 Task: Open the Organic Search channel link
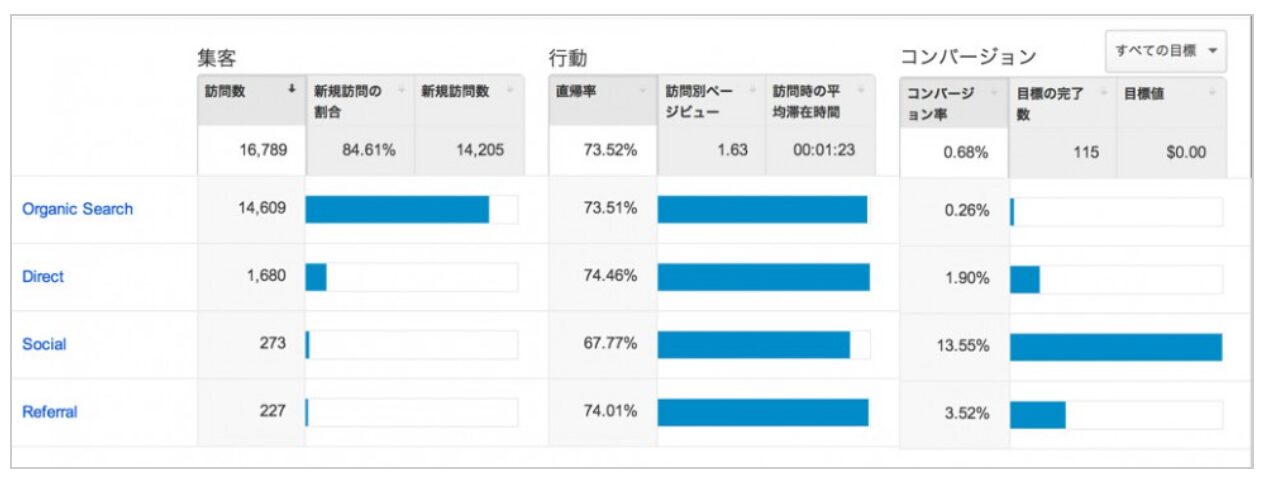[77, 209]
